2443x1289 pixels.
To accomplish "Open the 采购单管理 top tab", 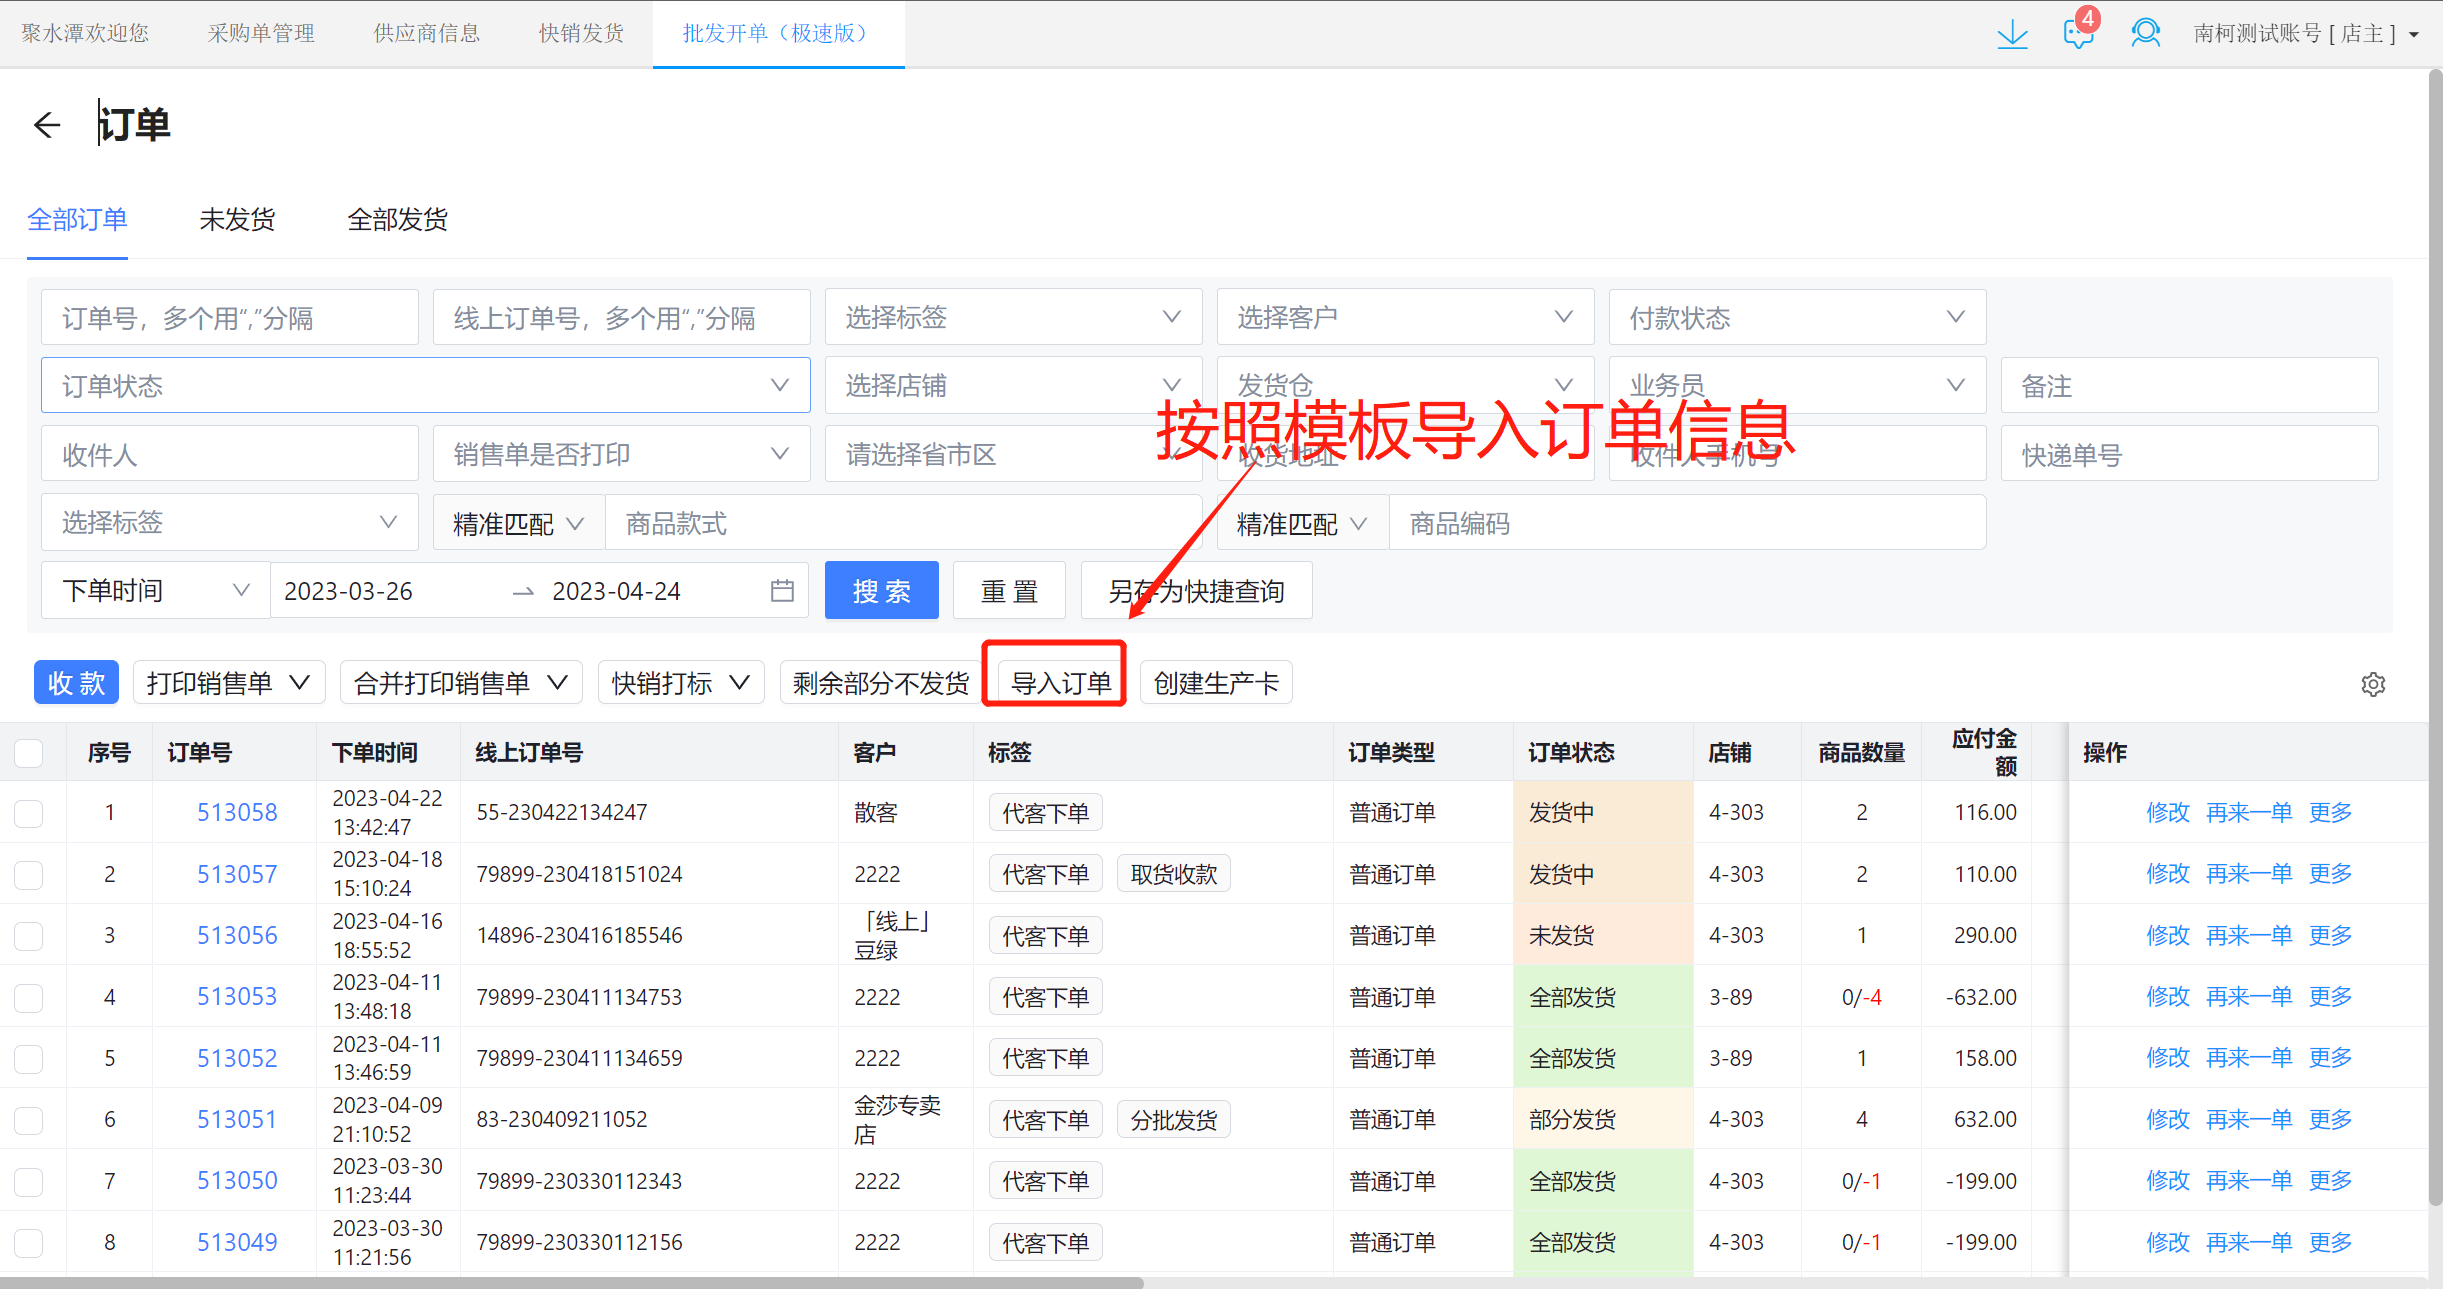I will pos(261,33).
